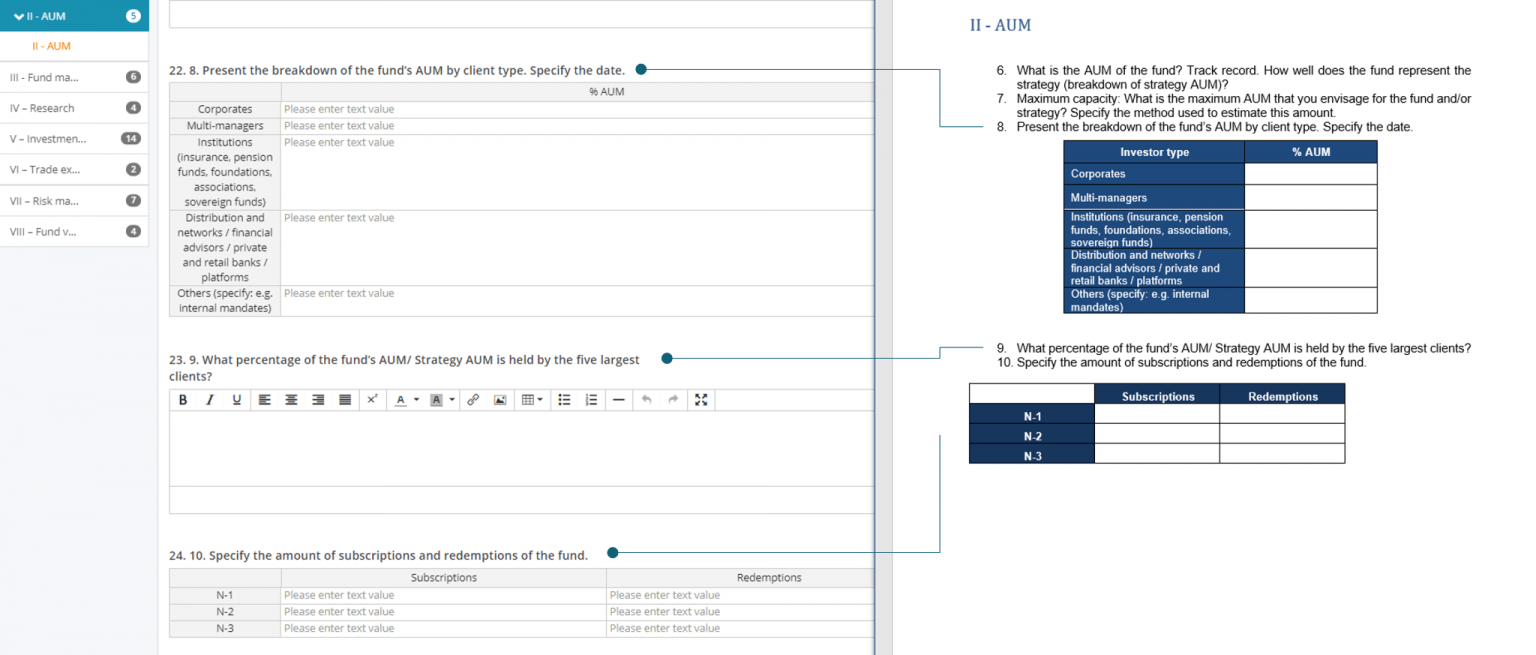This screenshot has width=1536, height=655.
Task: Open the font color dropdown
Action: point(415,399)
